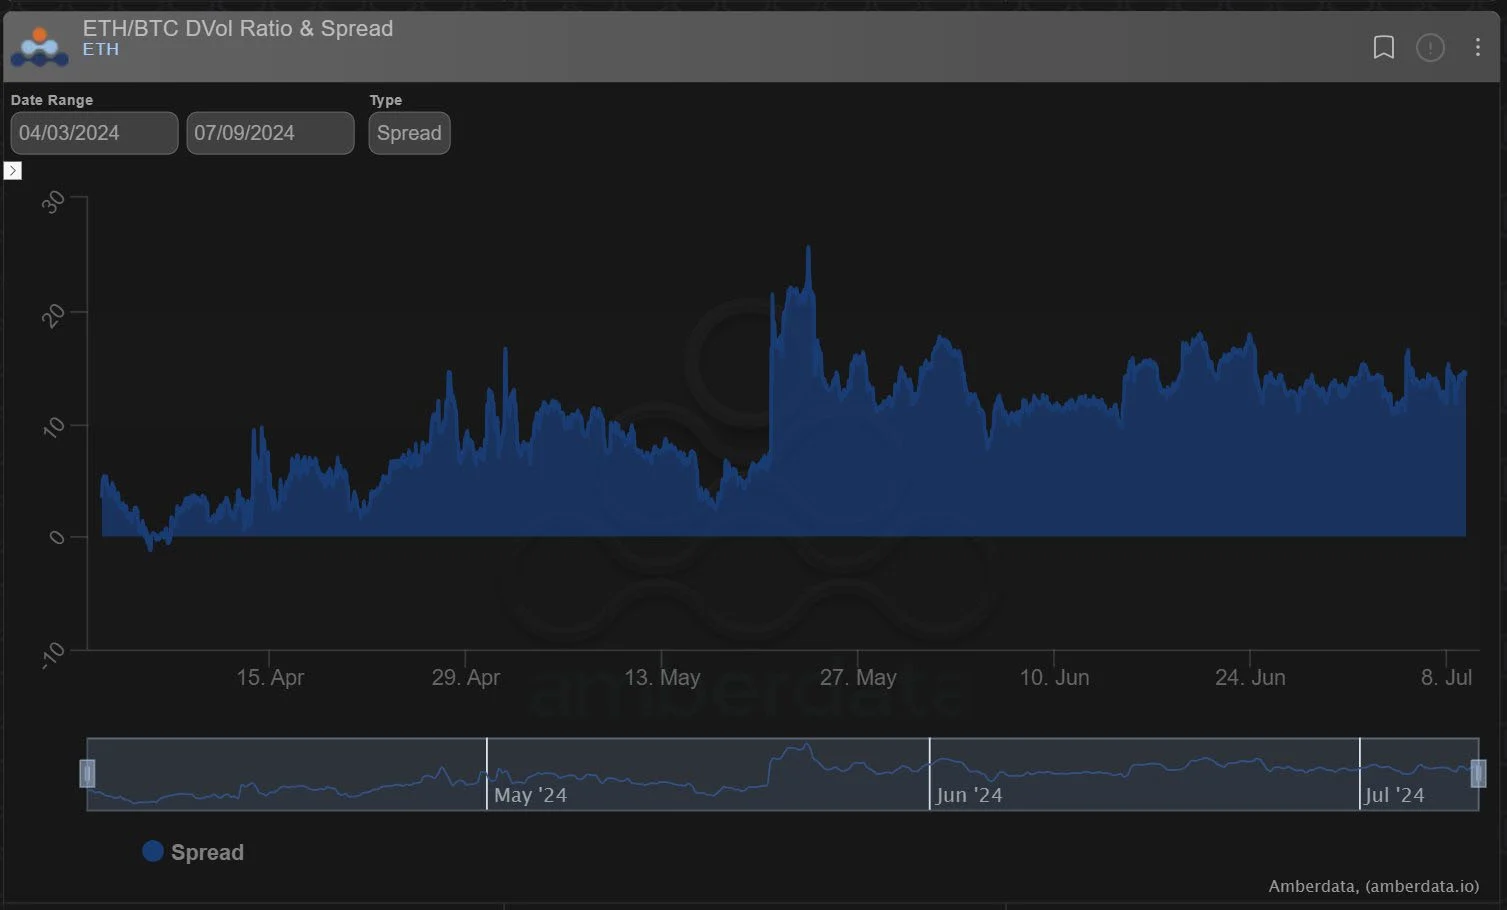This screenshot has height=910, width=1507.
Task: Grab the left navigator range handle
Action: click(x=87, y=773)
